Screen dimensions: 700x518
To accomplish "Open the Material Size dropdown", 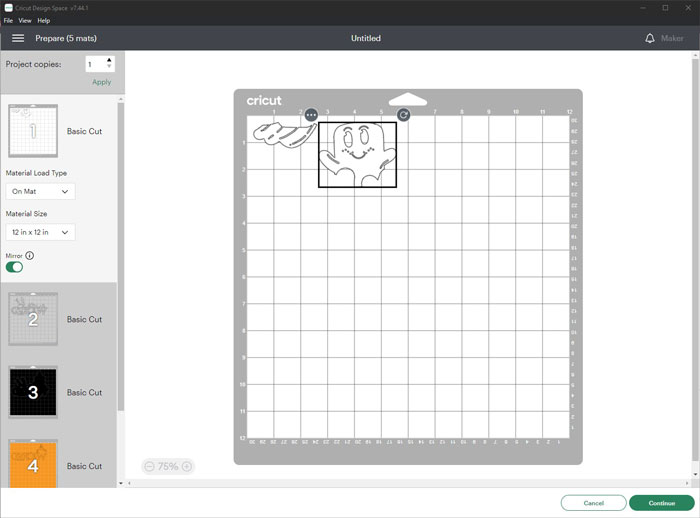I will (x=40, y=232).
